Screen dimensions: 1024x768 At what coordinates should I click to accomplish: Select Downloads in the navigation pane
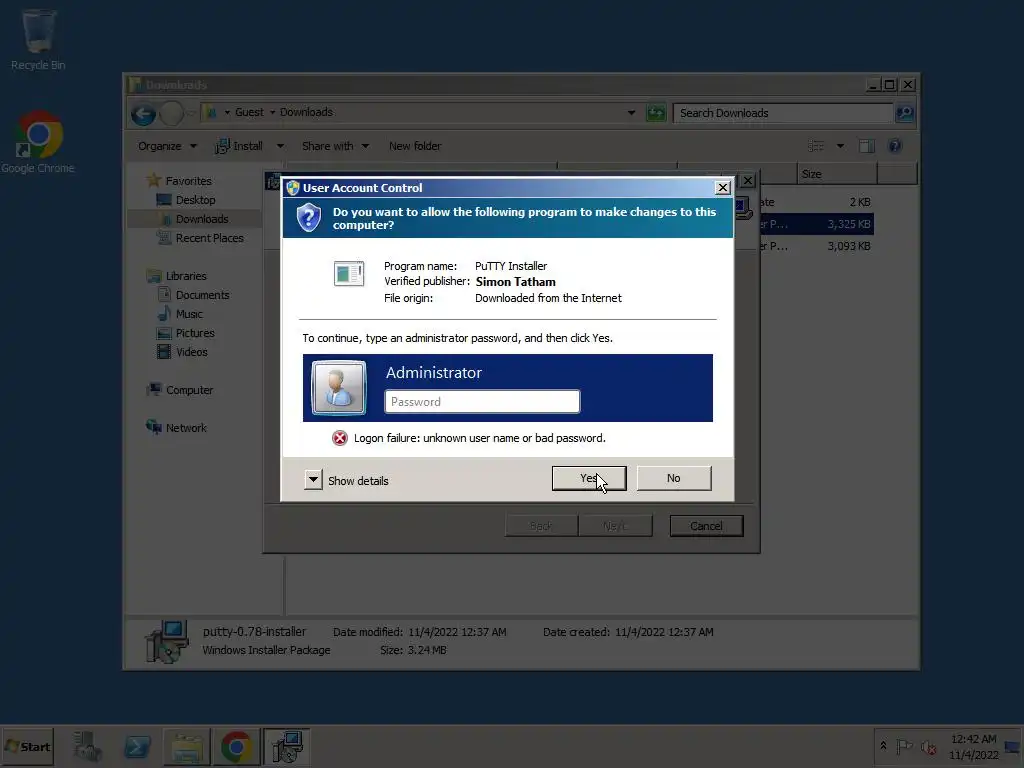[x=202, y=219]
